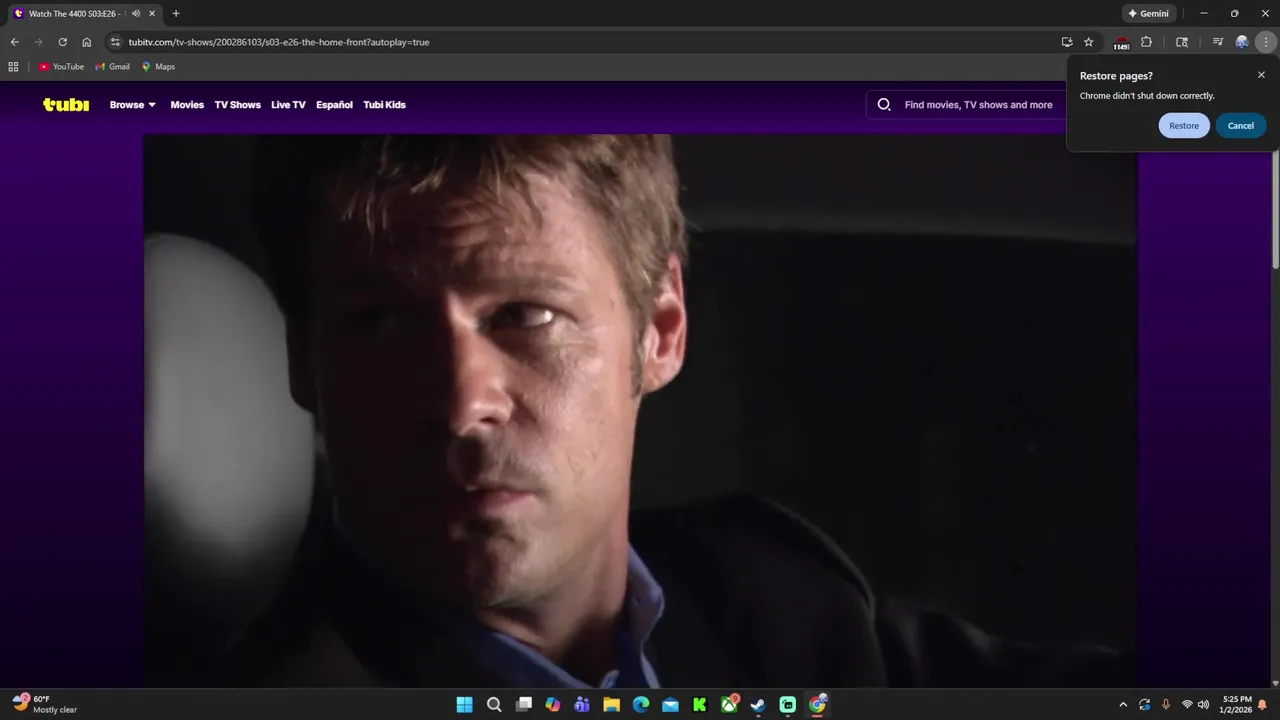
Task: Open a new browser tab
Action: 176,14
